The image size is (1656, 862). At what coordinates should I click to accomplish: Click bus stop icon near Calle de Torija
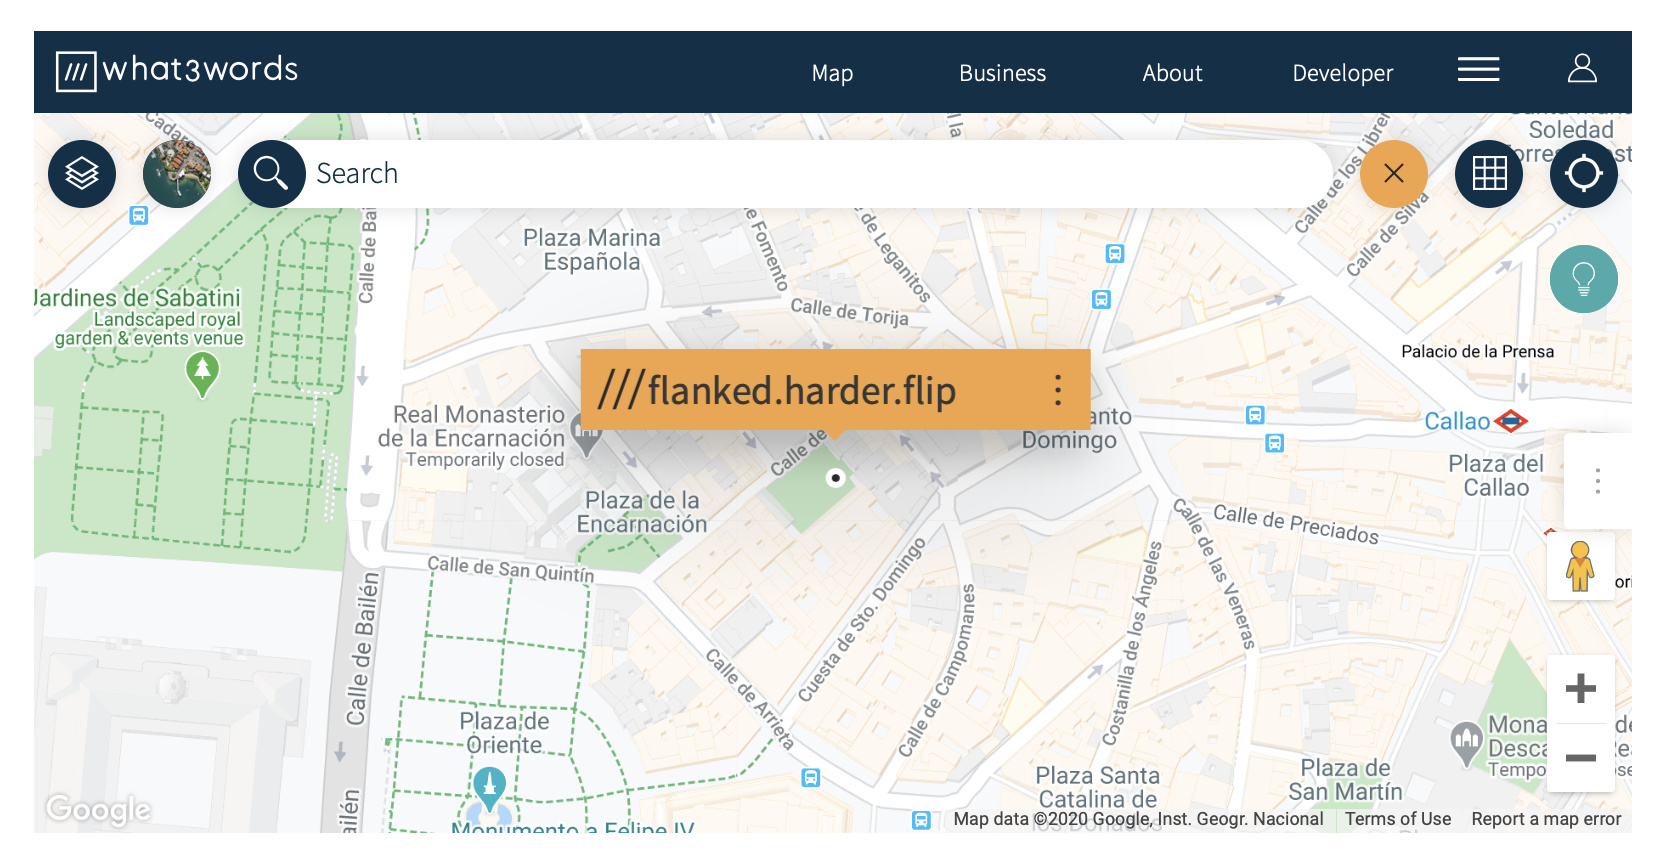(x=1101, y=299)
